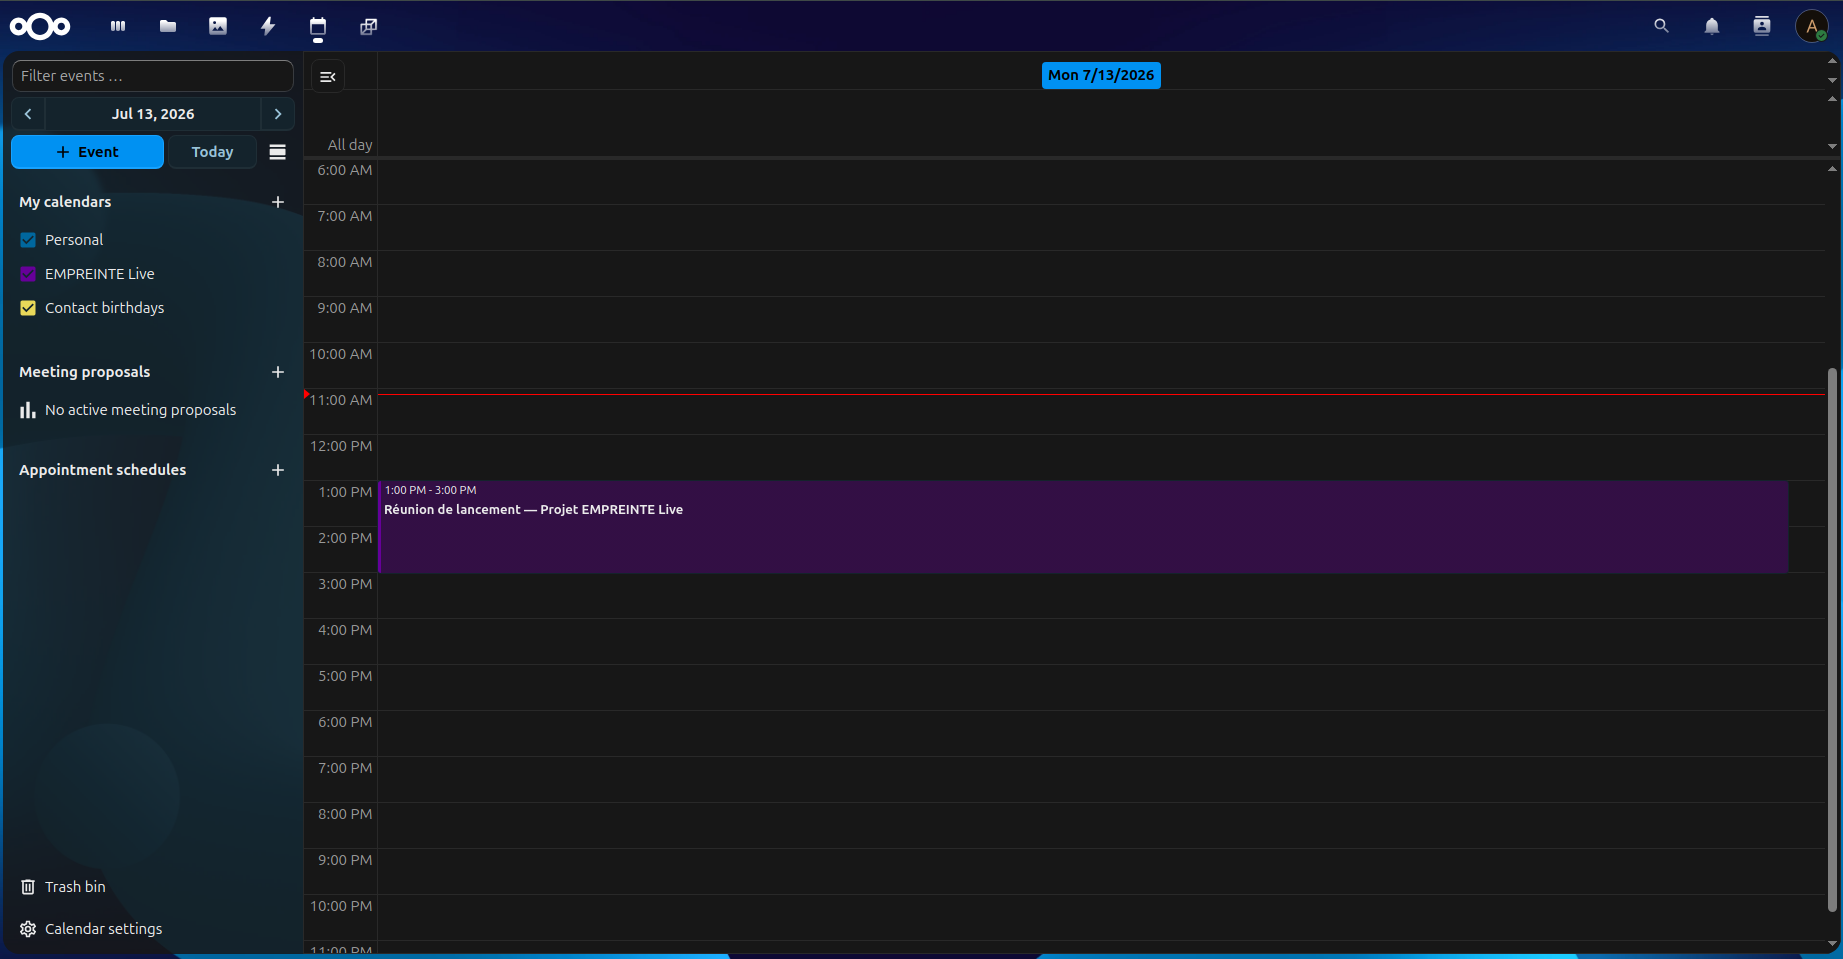Click the Mon 7/13/2026 day header
The height and width of the screenshot is (959, 1843).
pyautogui.click(x=1101, y=75)
